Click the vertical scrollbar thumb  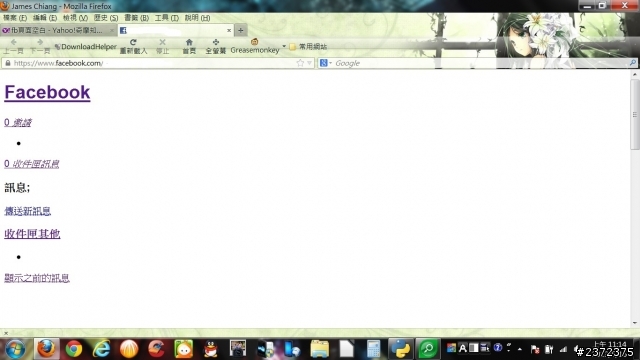point(635,114)
